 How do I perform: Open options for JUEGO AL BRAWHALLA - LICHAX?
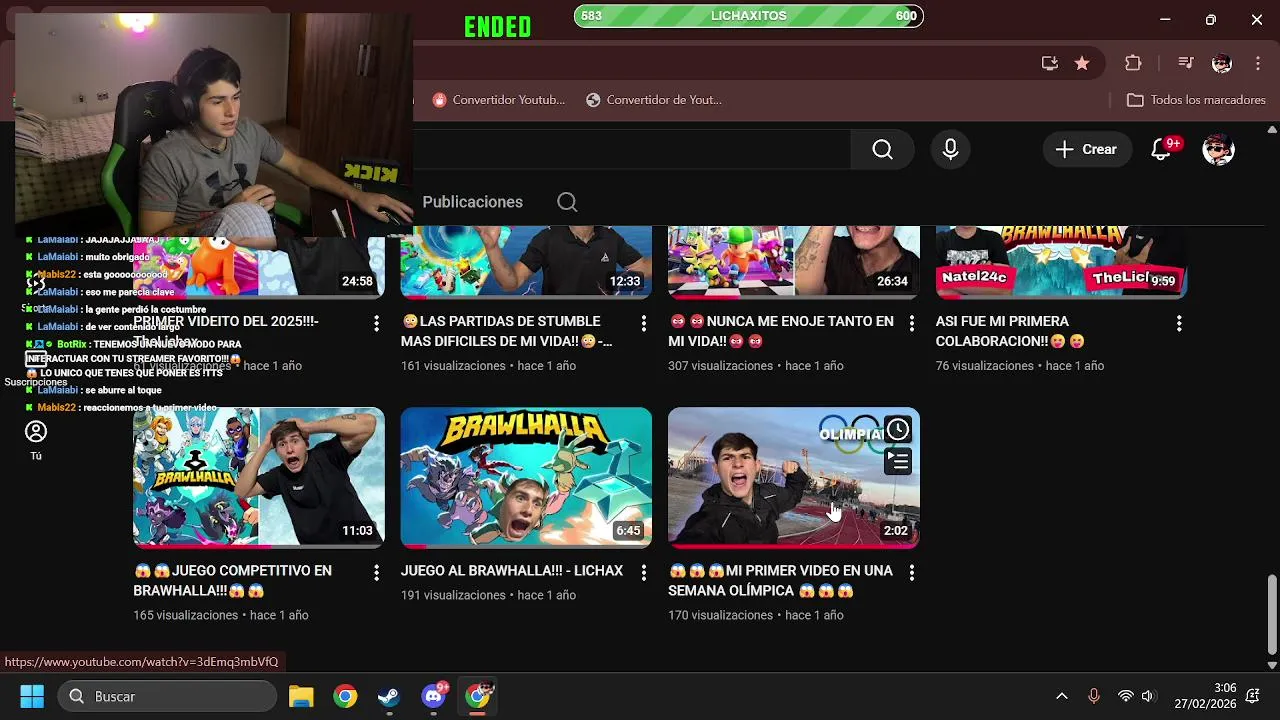click(x=644, y=572)
